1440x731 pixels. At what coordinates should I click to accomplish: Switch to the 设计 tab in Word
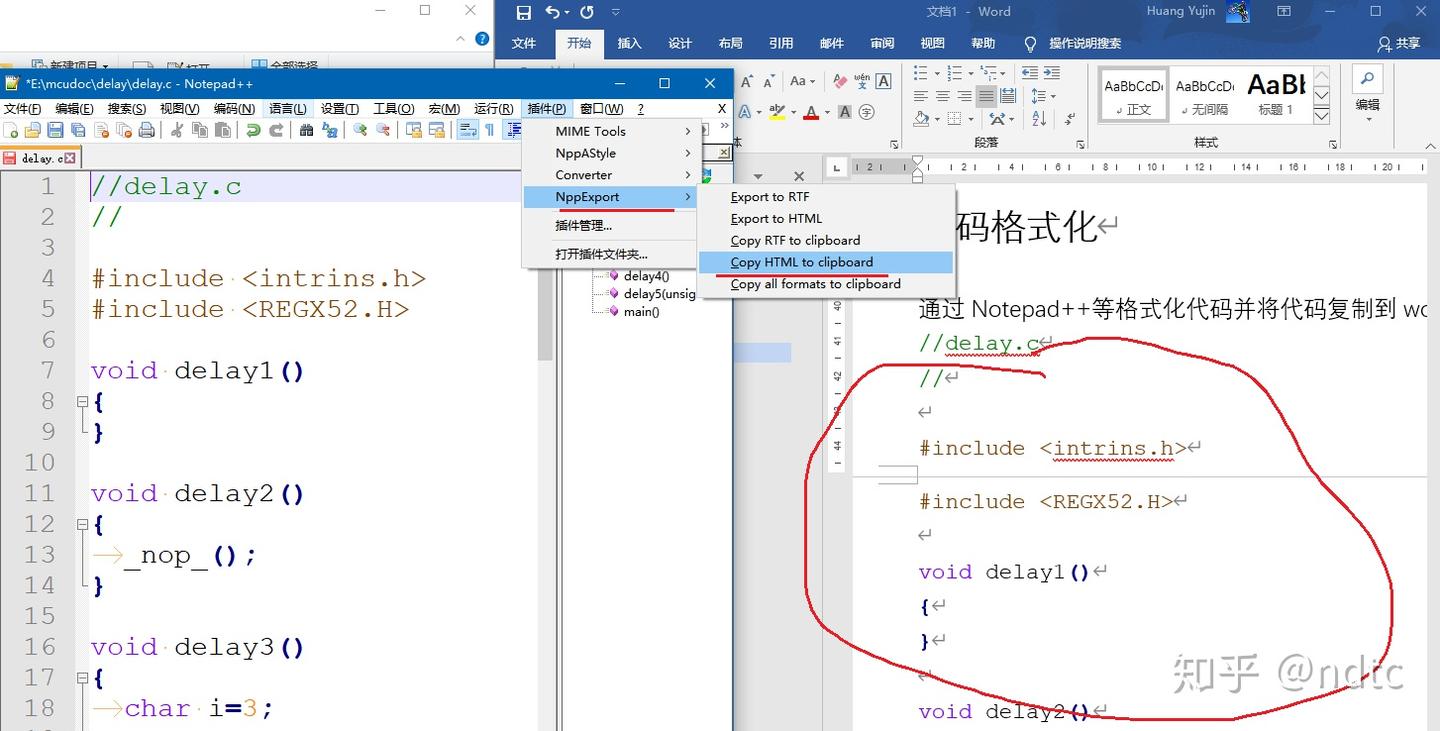(x=680, y=43)
